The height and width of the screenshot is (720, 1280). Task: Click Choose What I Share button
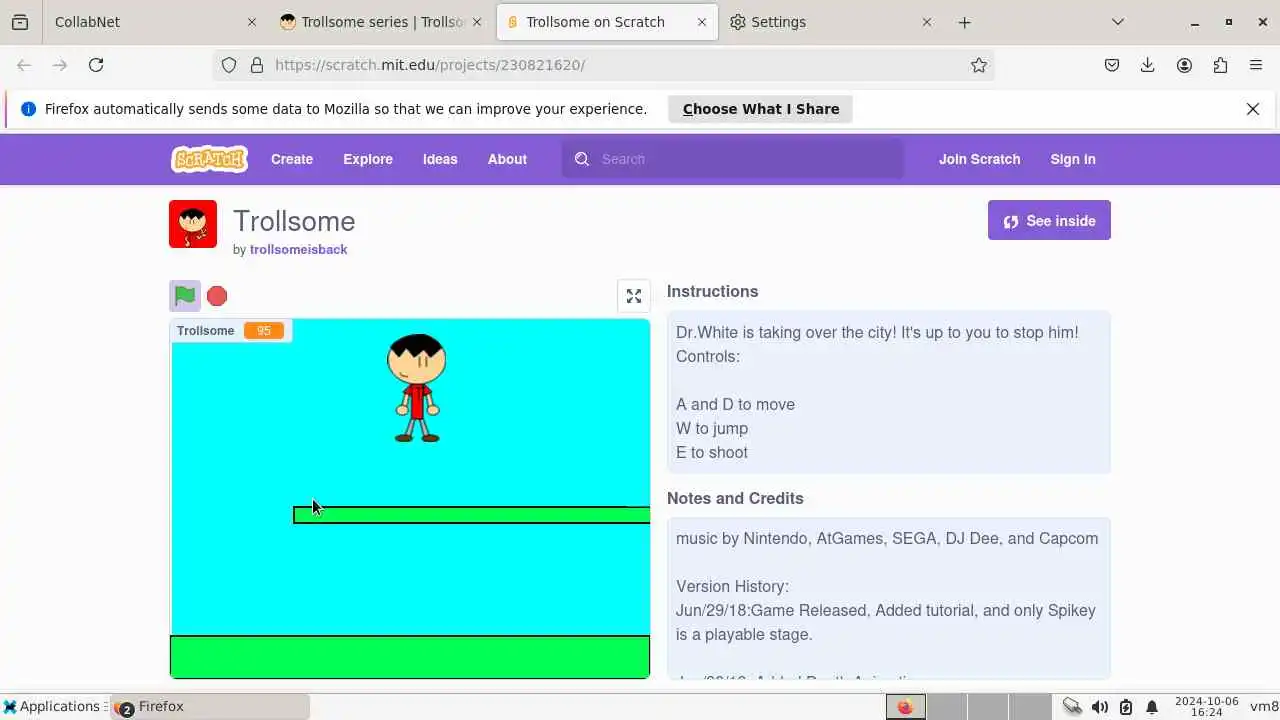pos(760,109)
